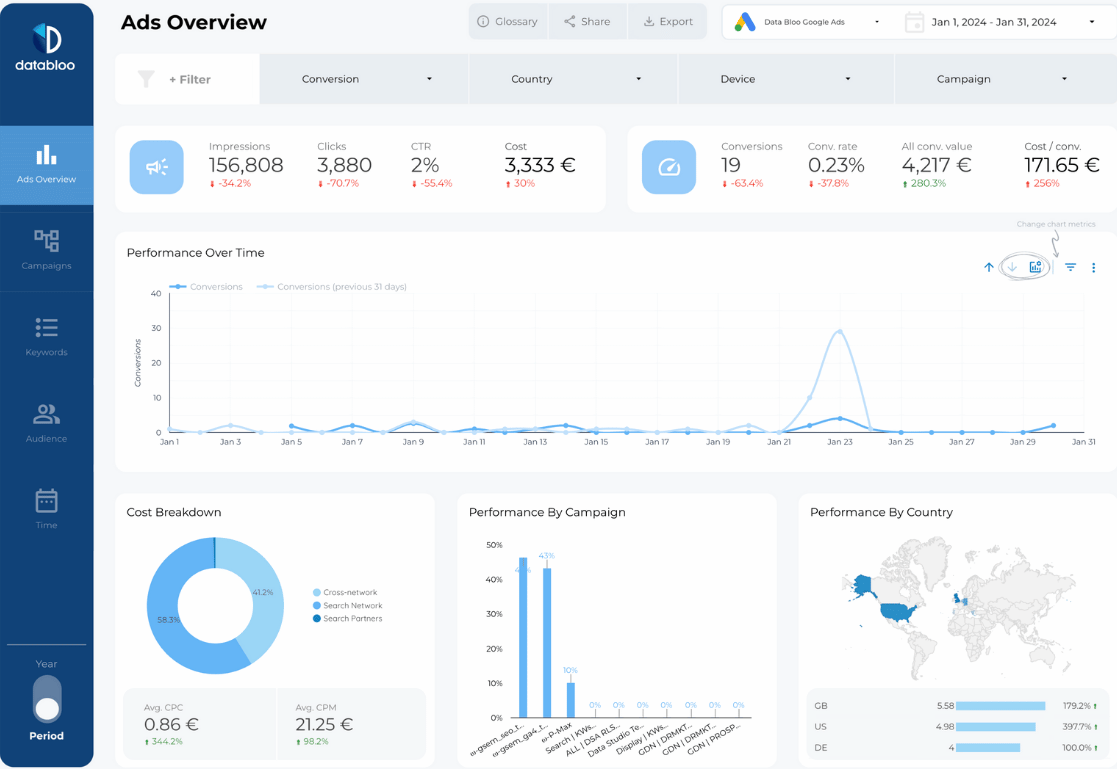Click the Share button
The width and height of the screenshot is (1117, 769).
(x=588, y=21)
